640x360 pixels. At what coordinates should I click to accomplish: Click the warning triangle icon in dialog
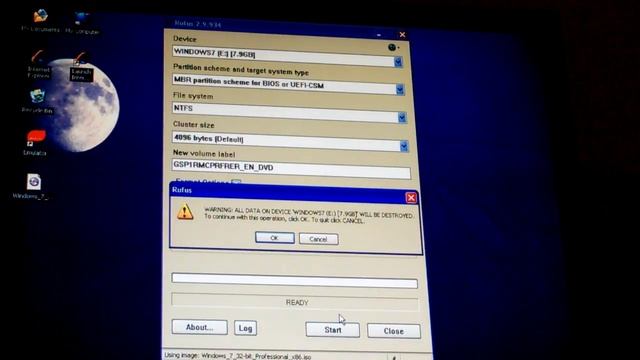point(185,212)
